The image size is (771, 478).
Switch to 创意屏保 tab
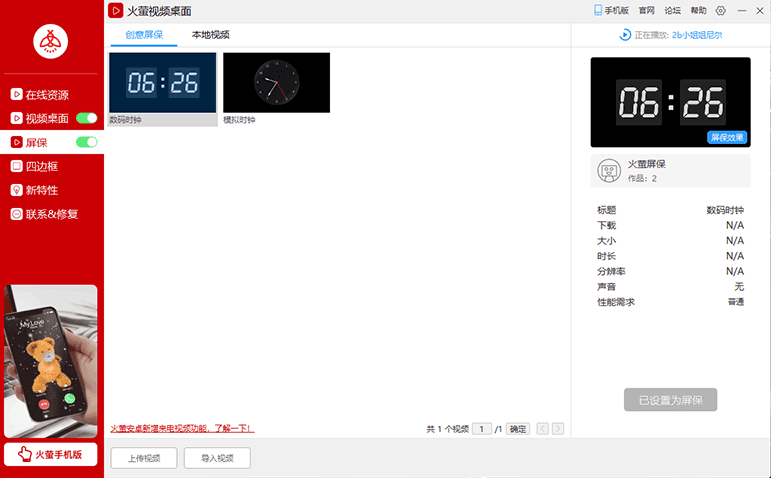(x=144, y=35)
